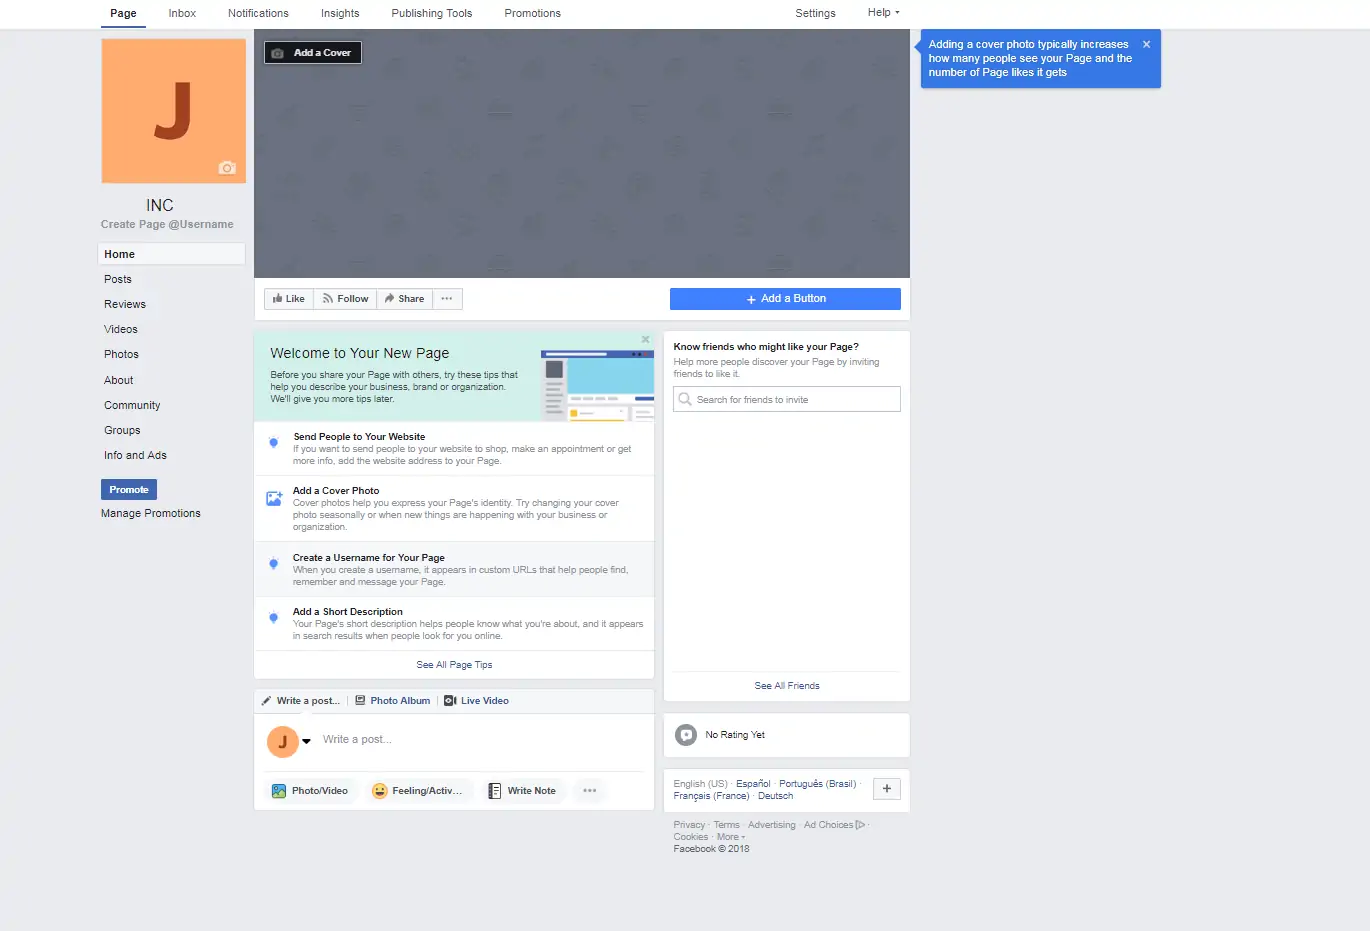Click the camera icon on profile picture
The image size is (1370, 931).
227,168
